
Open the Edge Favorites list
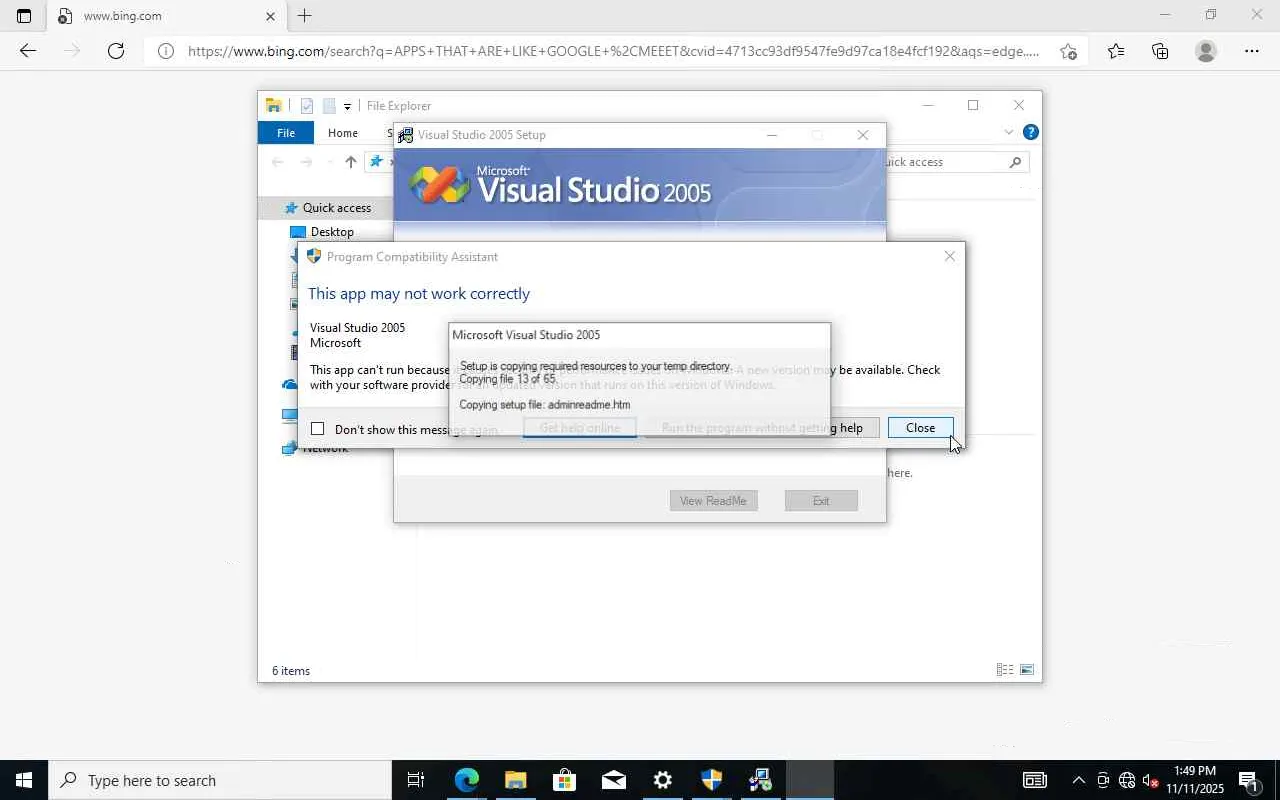point(1115,51)
